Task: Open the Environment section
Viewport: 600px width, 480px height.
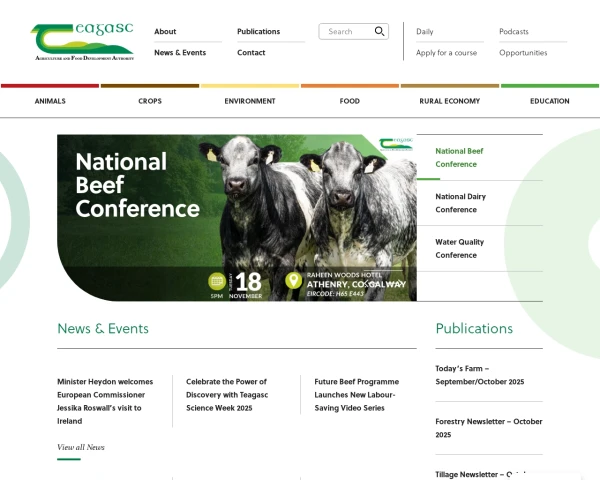Action: (250, 101)
